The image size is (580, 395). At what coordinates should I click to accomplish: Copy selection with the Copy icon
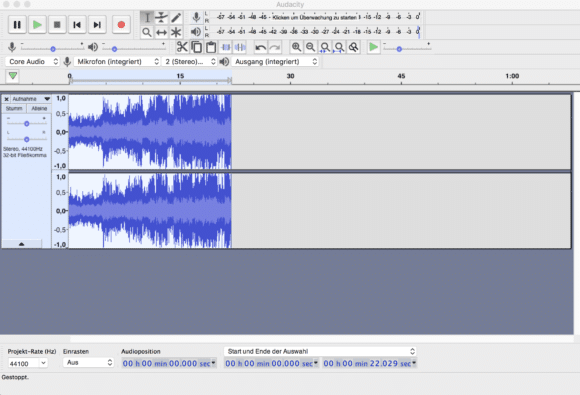[197, 47]
